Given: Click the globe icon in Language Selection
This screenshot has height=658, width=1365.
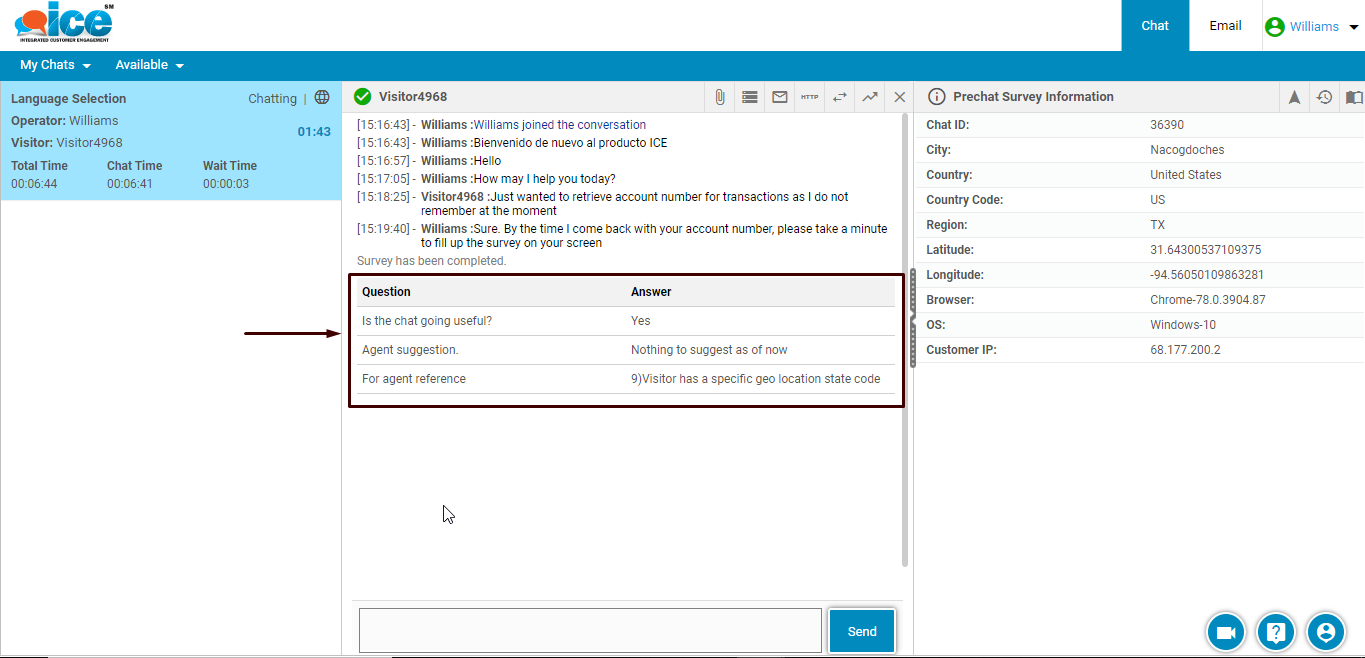Looking at the screenshot, I should point(322,98).
